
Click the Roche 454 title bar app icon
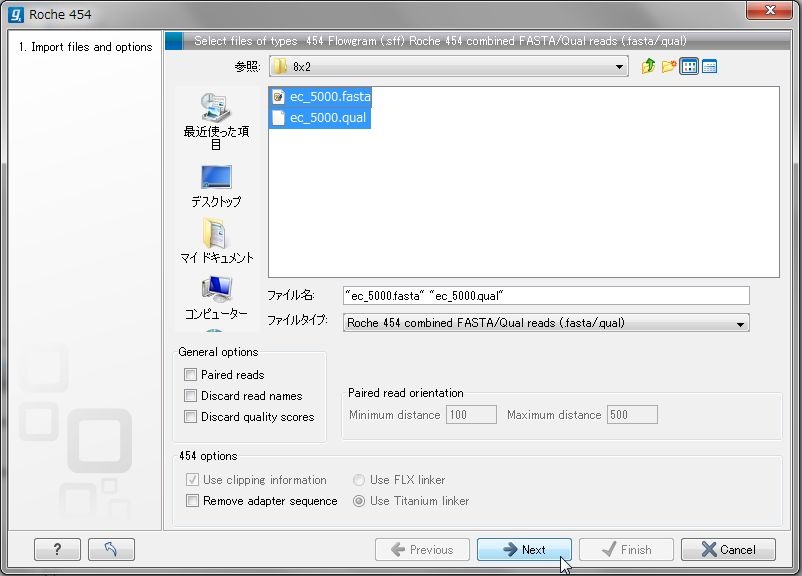16,14
